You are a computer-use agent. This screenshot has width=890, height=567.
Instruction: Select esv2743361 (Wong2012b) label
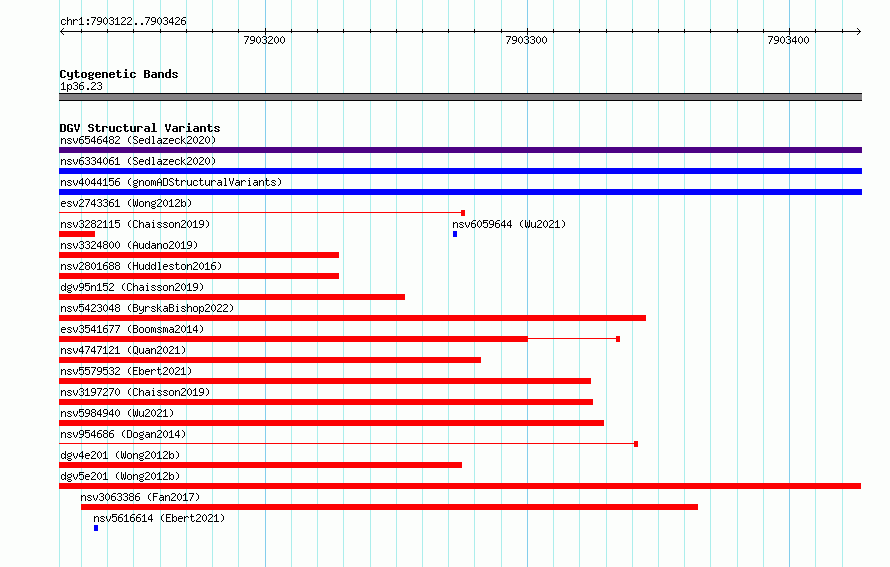pos(126,203)
